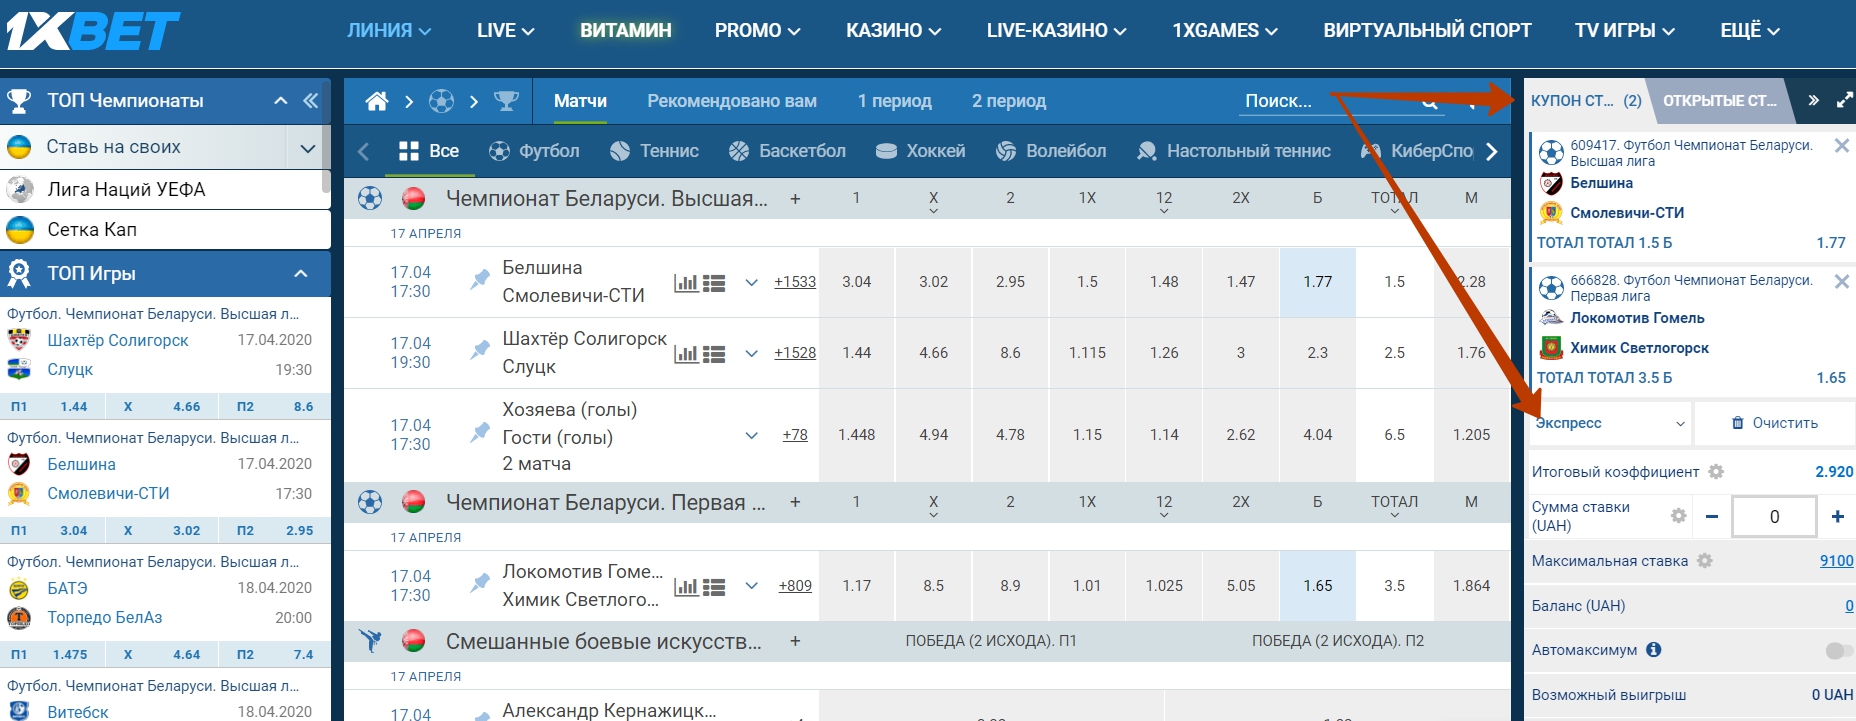Click the 1XBET logo
The height and width of the screenshot is (721, 1856).
coord(92,31)
